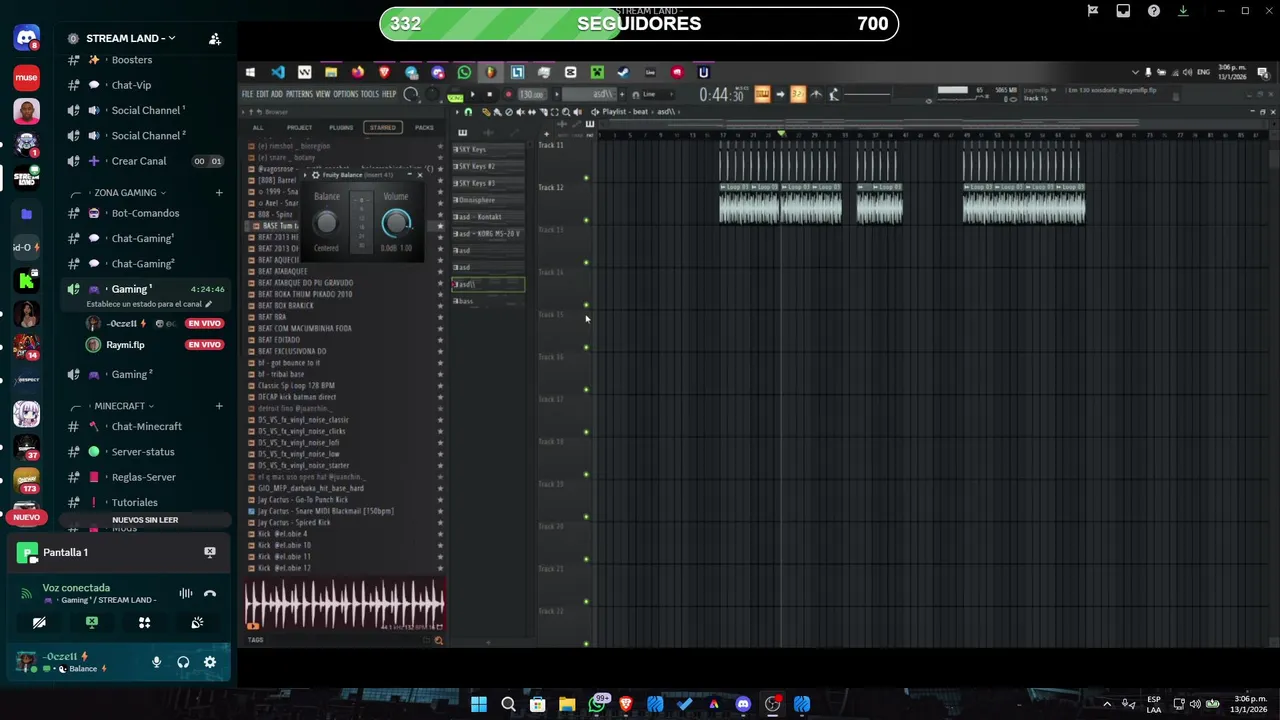Screen dimensions: 1280x720
Task: Open Discord soundboard button
Action: [197, 622]
